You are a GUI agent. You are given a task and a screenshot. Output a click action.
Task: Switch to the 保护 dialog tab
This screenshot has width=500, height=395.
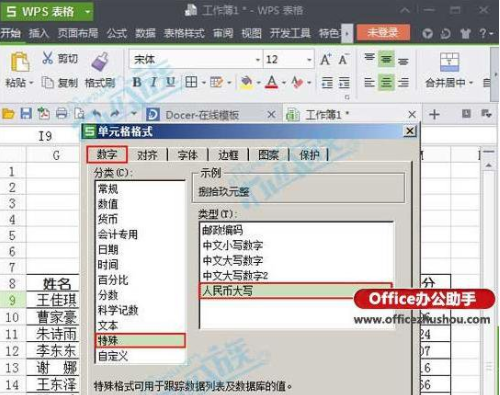point(309,155)
